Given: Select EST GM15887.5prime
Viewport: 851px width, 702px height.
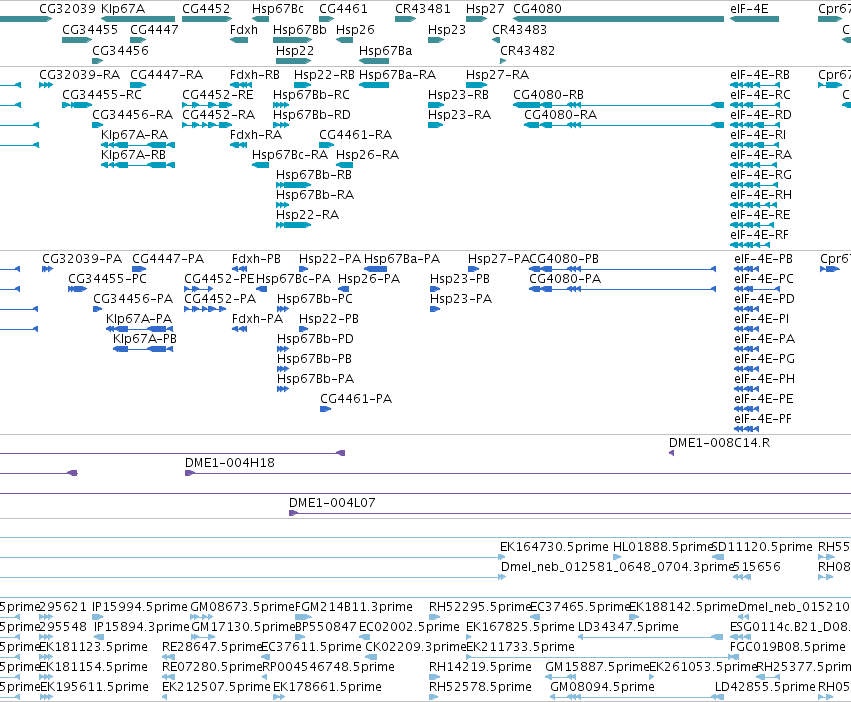Looking at the screenshot, I should (x=596, y=667).
